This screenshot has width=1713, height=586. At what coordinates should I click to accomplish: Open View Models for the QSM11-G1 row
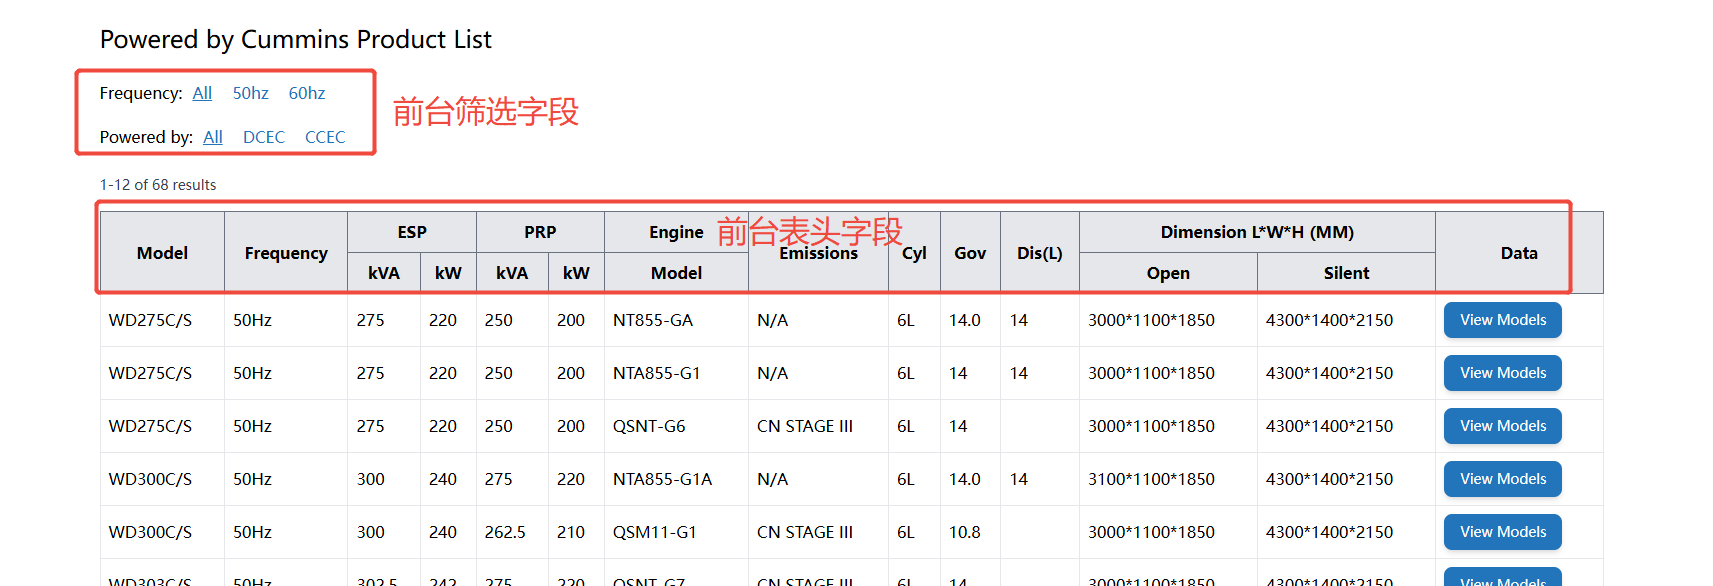point(1503,532)
